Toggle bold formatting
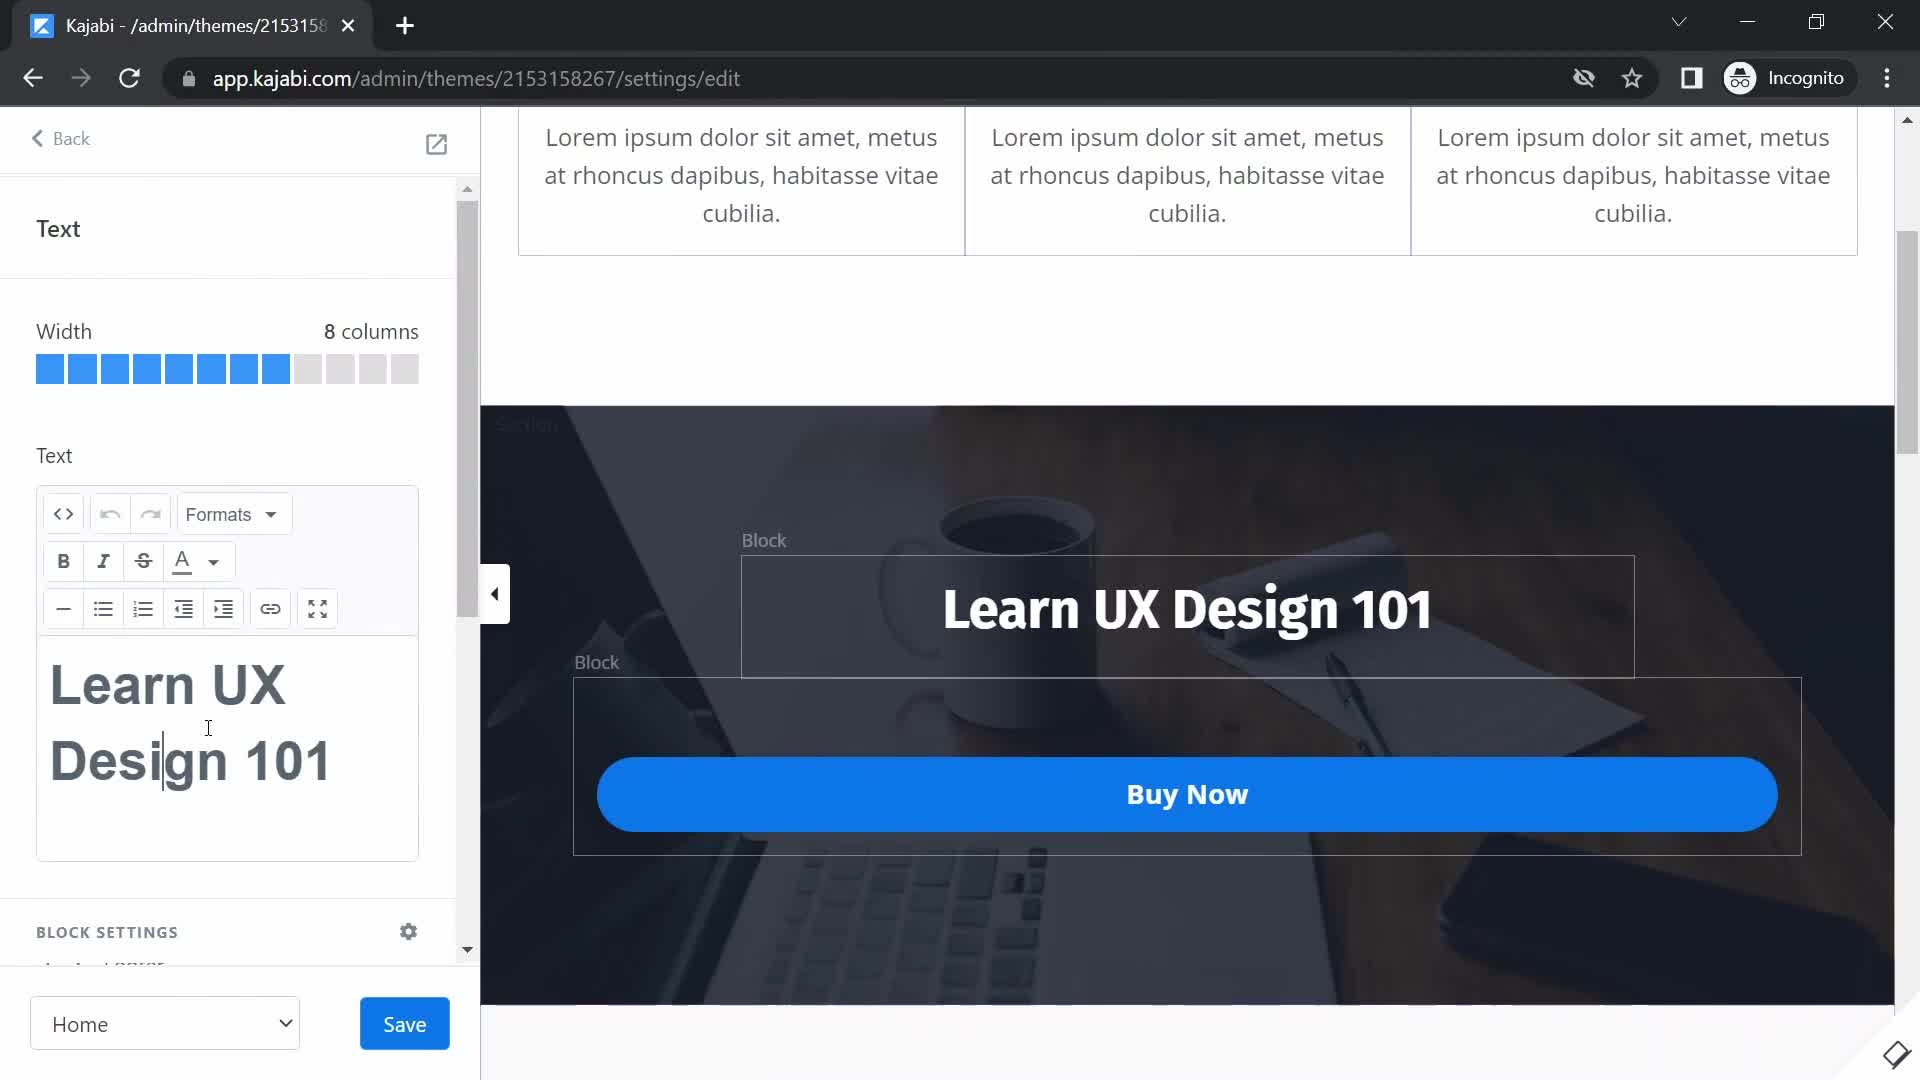 (63, 561)
